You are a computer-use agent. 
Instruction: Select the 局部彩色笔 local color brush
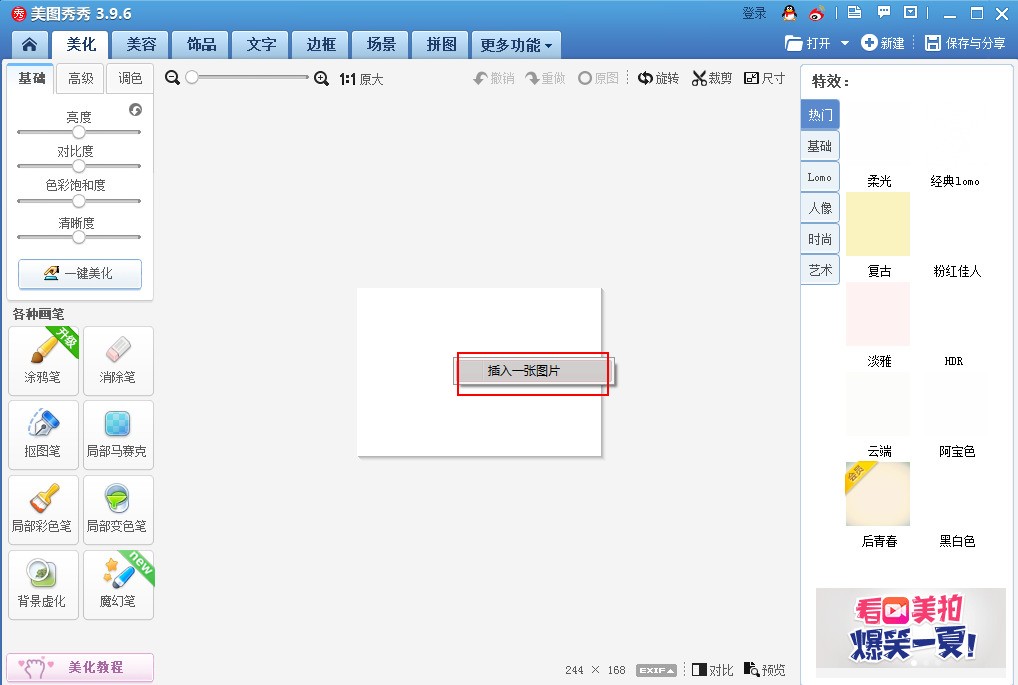pos(43,510)
